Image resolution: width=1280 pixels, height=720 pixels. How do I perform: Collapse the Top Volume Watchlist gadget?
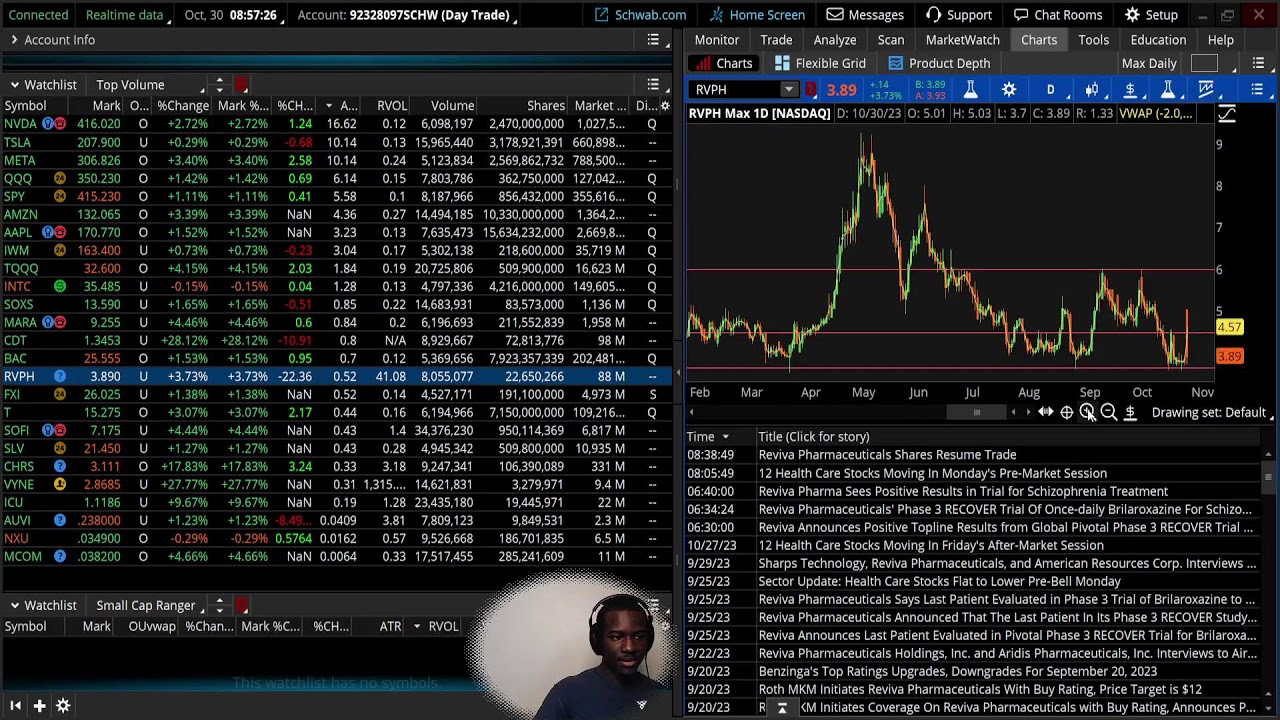click(14, 85)
